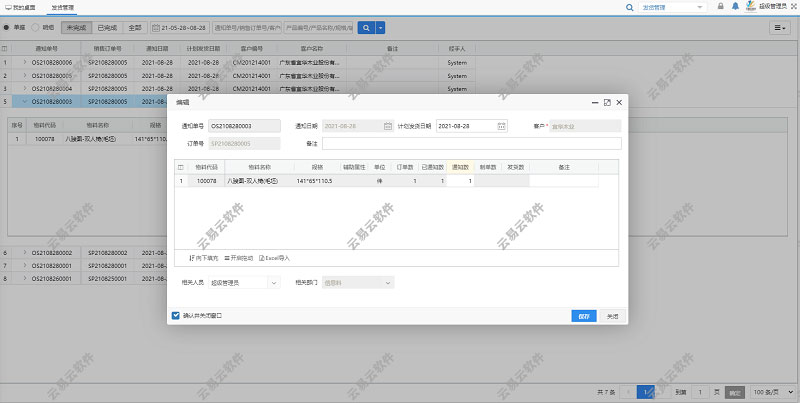The image size is (800, 403).
Task: Click the confirm button beside page jump field
Action: pos(735,392)
